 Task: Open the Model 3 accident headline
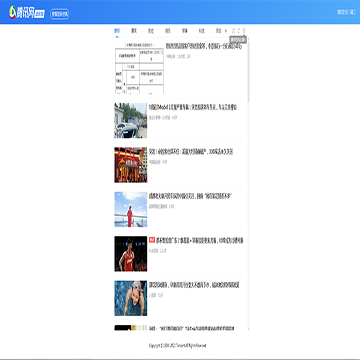click(x=193, y=107)
